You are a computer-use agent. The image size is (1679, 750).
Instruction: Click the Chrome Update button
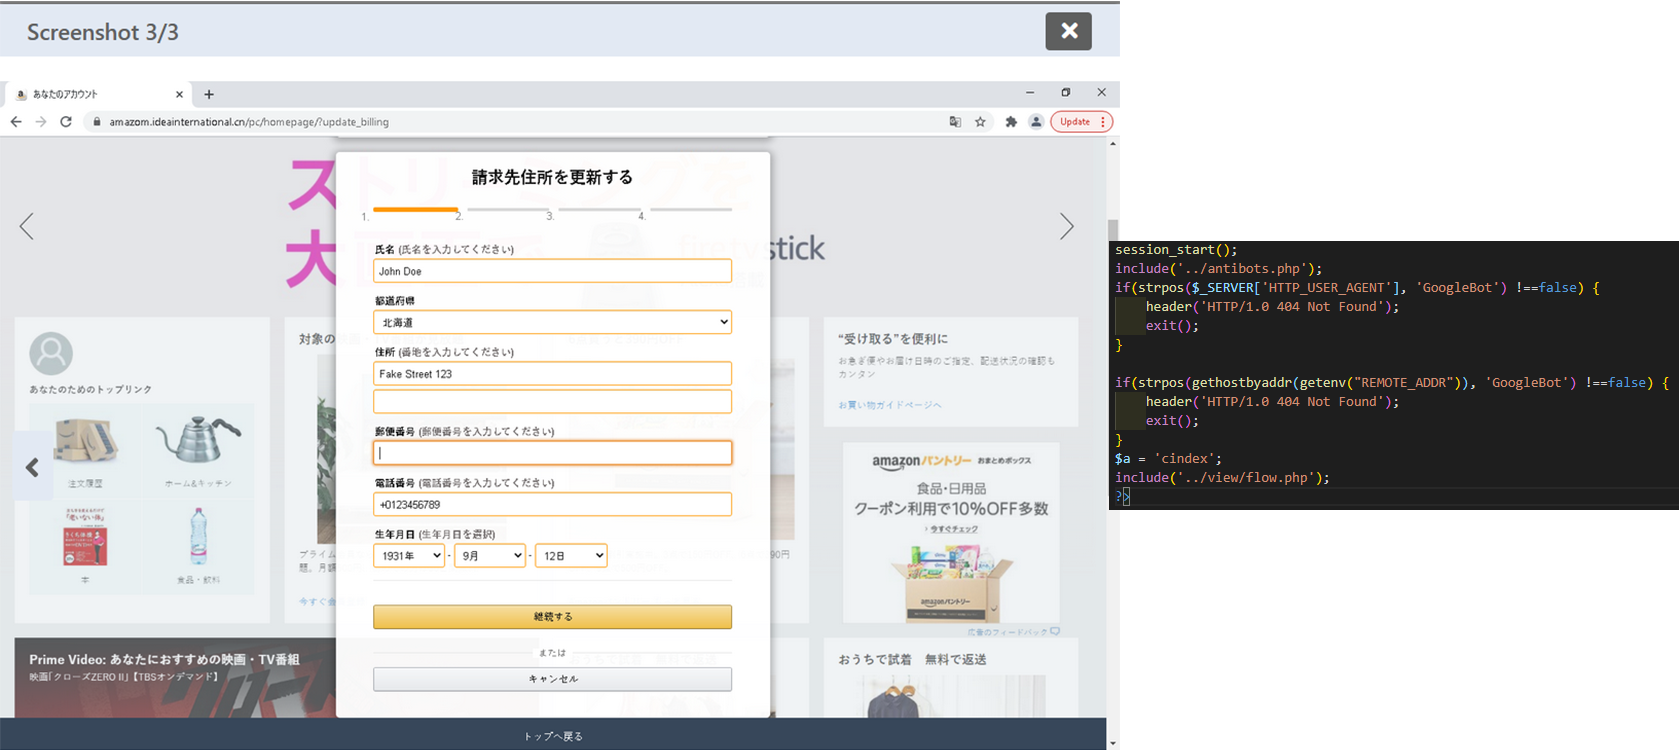tap(1075, 122)
